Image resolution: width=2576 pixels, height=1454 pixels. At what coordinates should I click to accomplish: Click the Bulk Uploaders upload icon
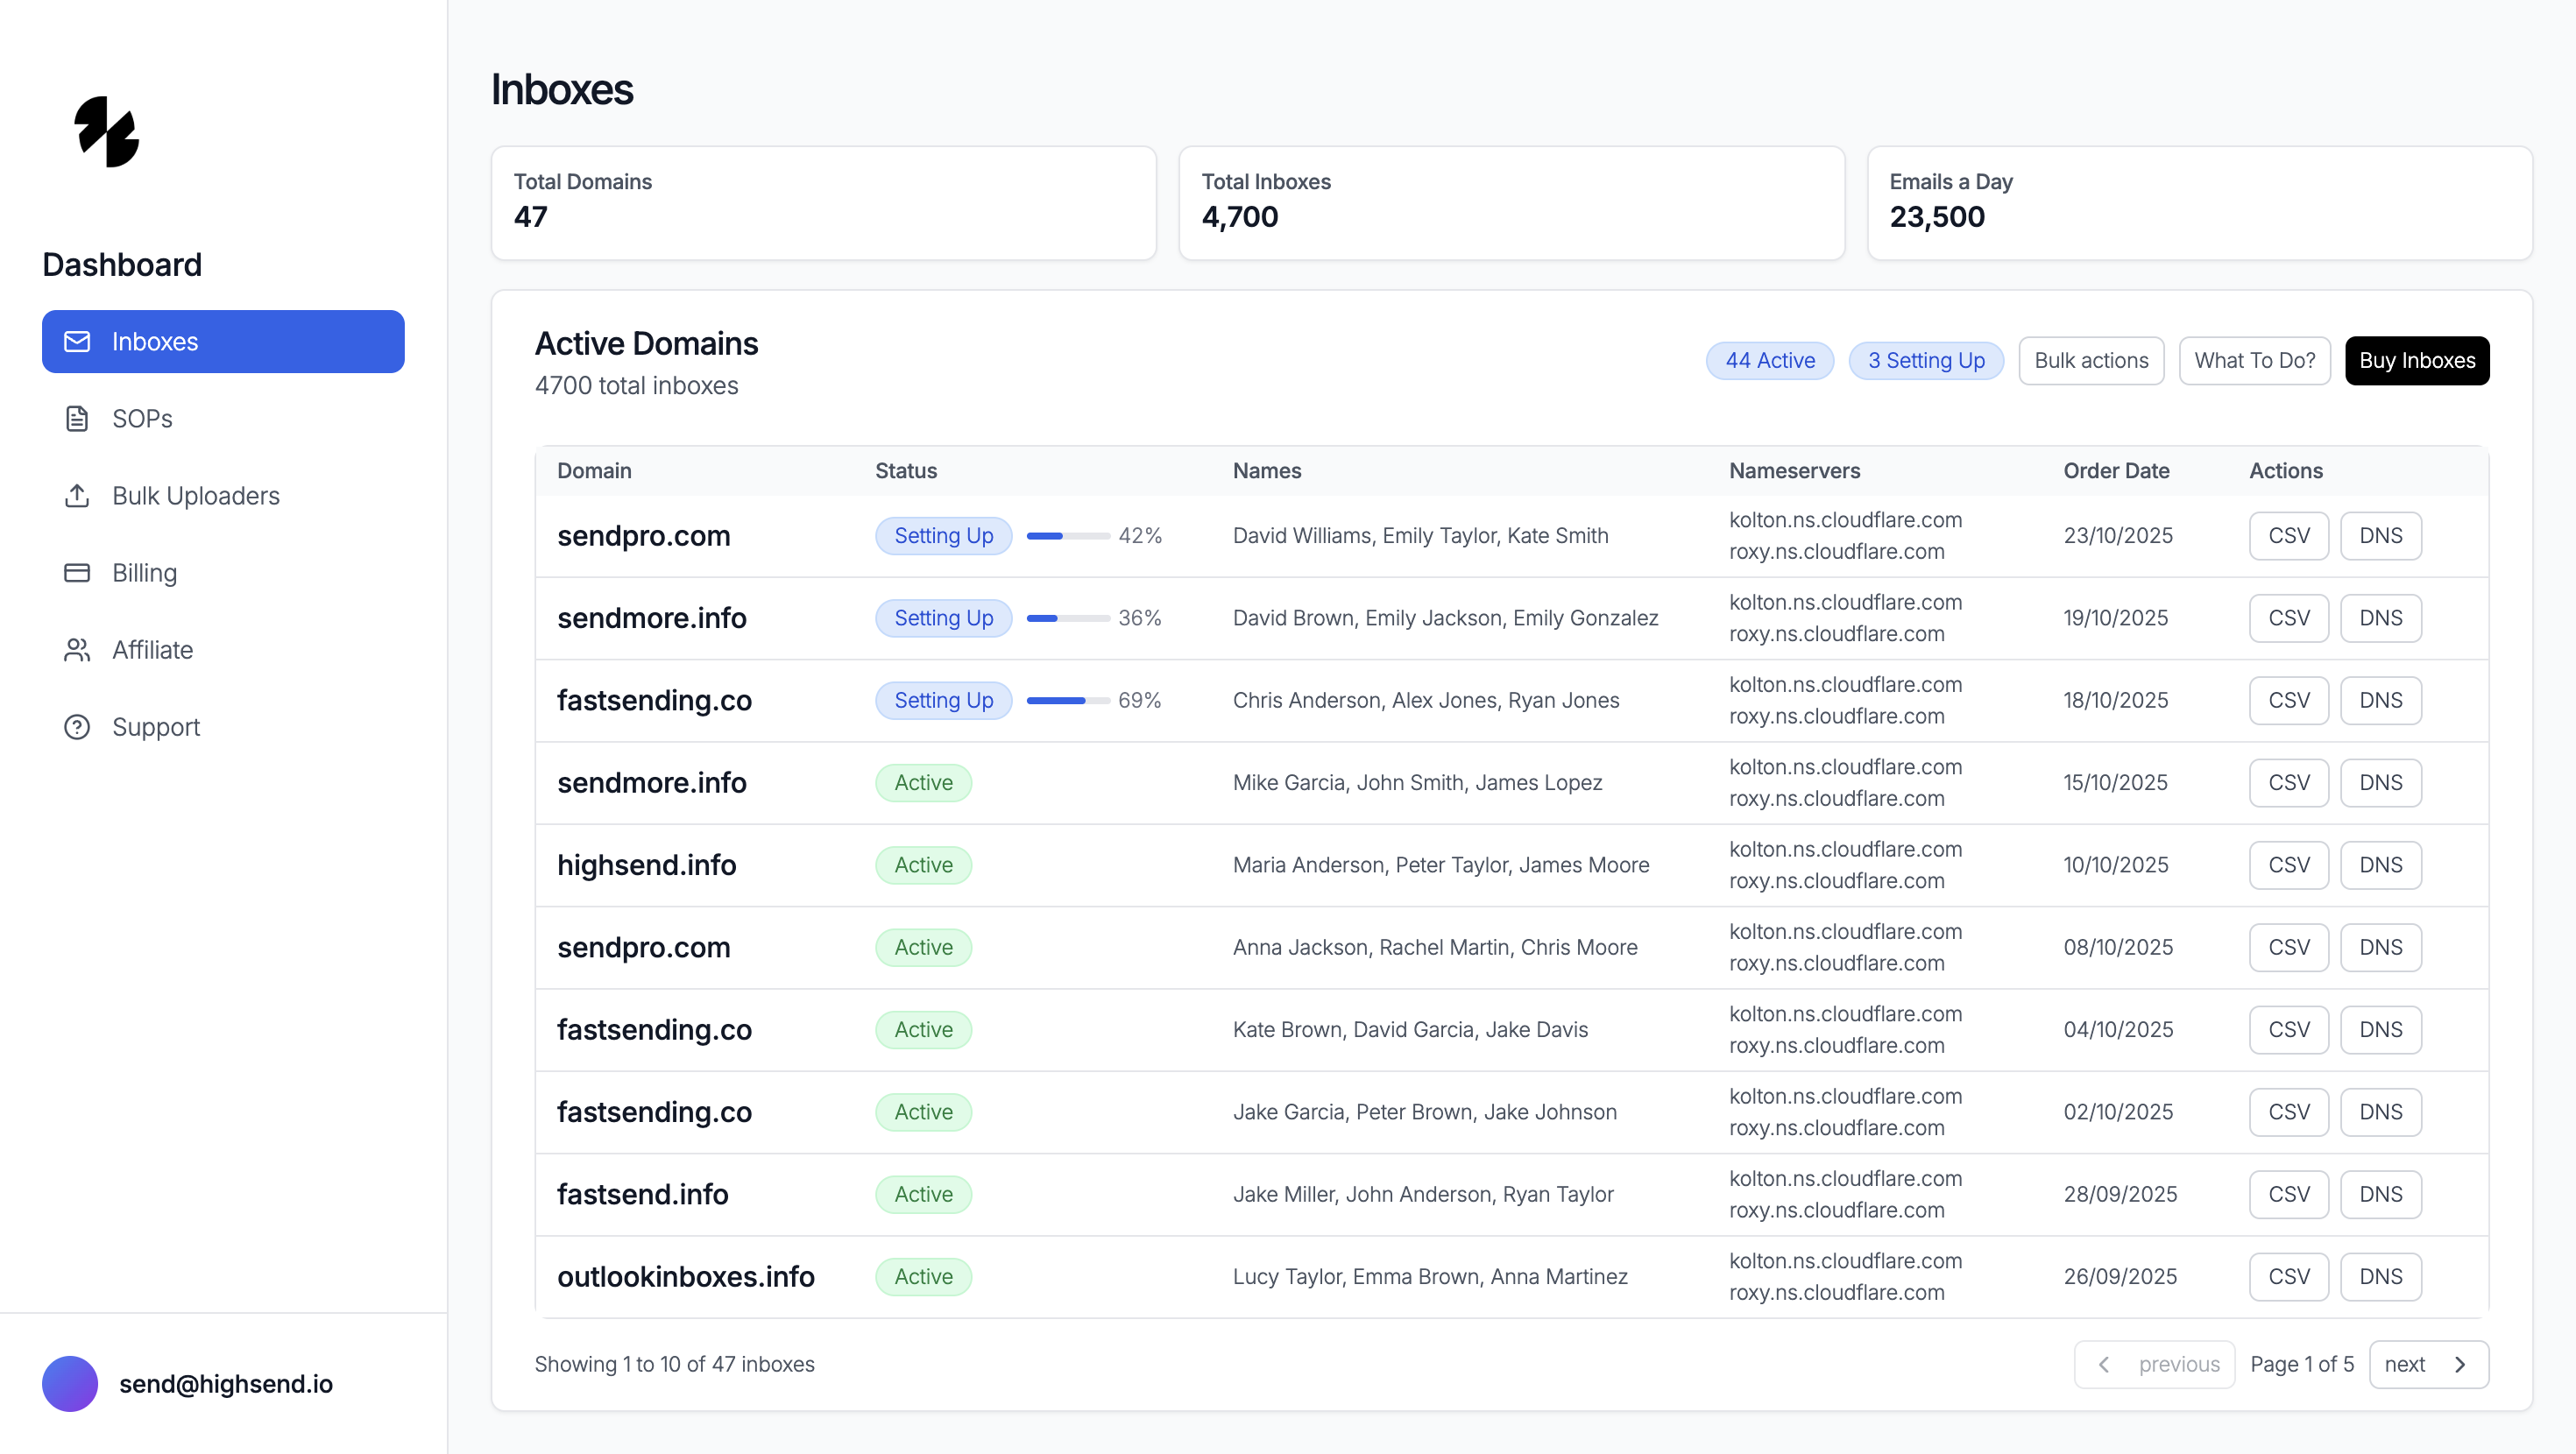[77, 495]
